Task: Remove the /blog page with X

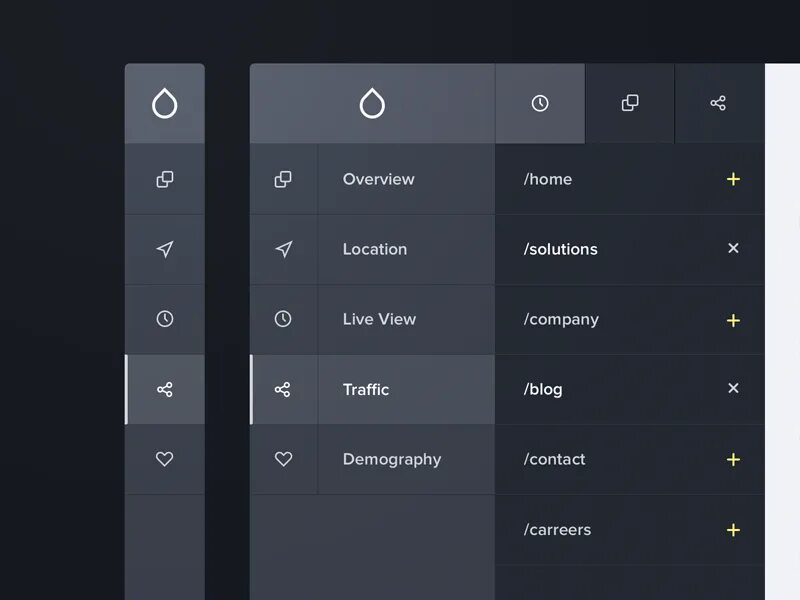Action: 733,388
